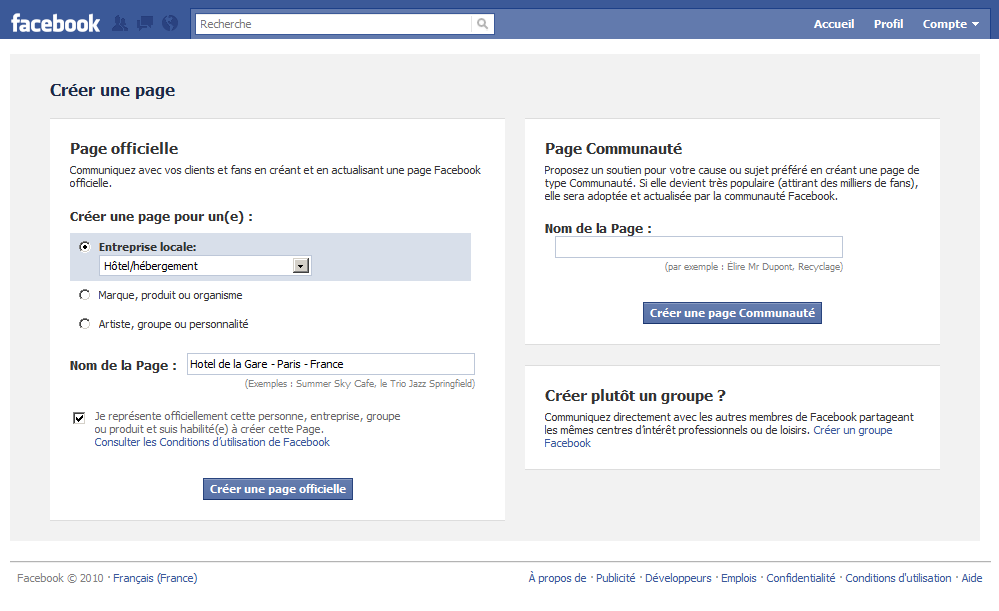Click Créer une page Communauté button
The width and height of the screenshot is (999, 611).
[x=732, y=313]
